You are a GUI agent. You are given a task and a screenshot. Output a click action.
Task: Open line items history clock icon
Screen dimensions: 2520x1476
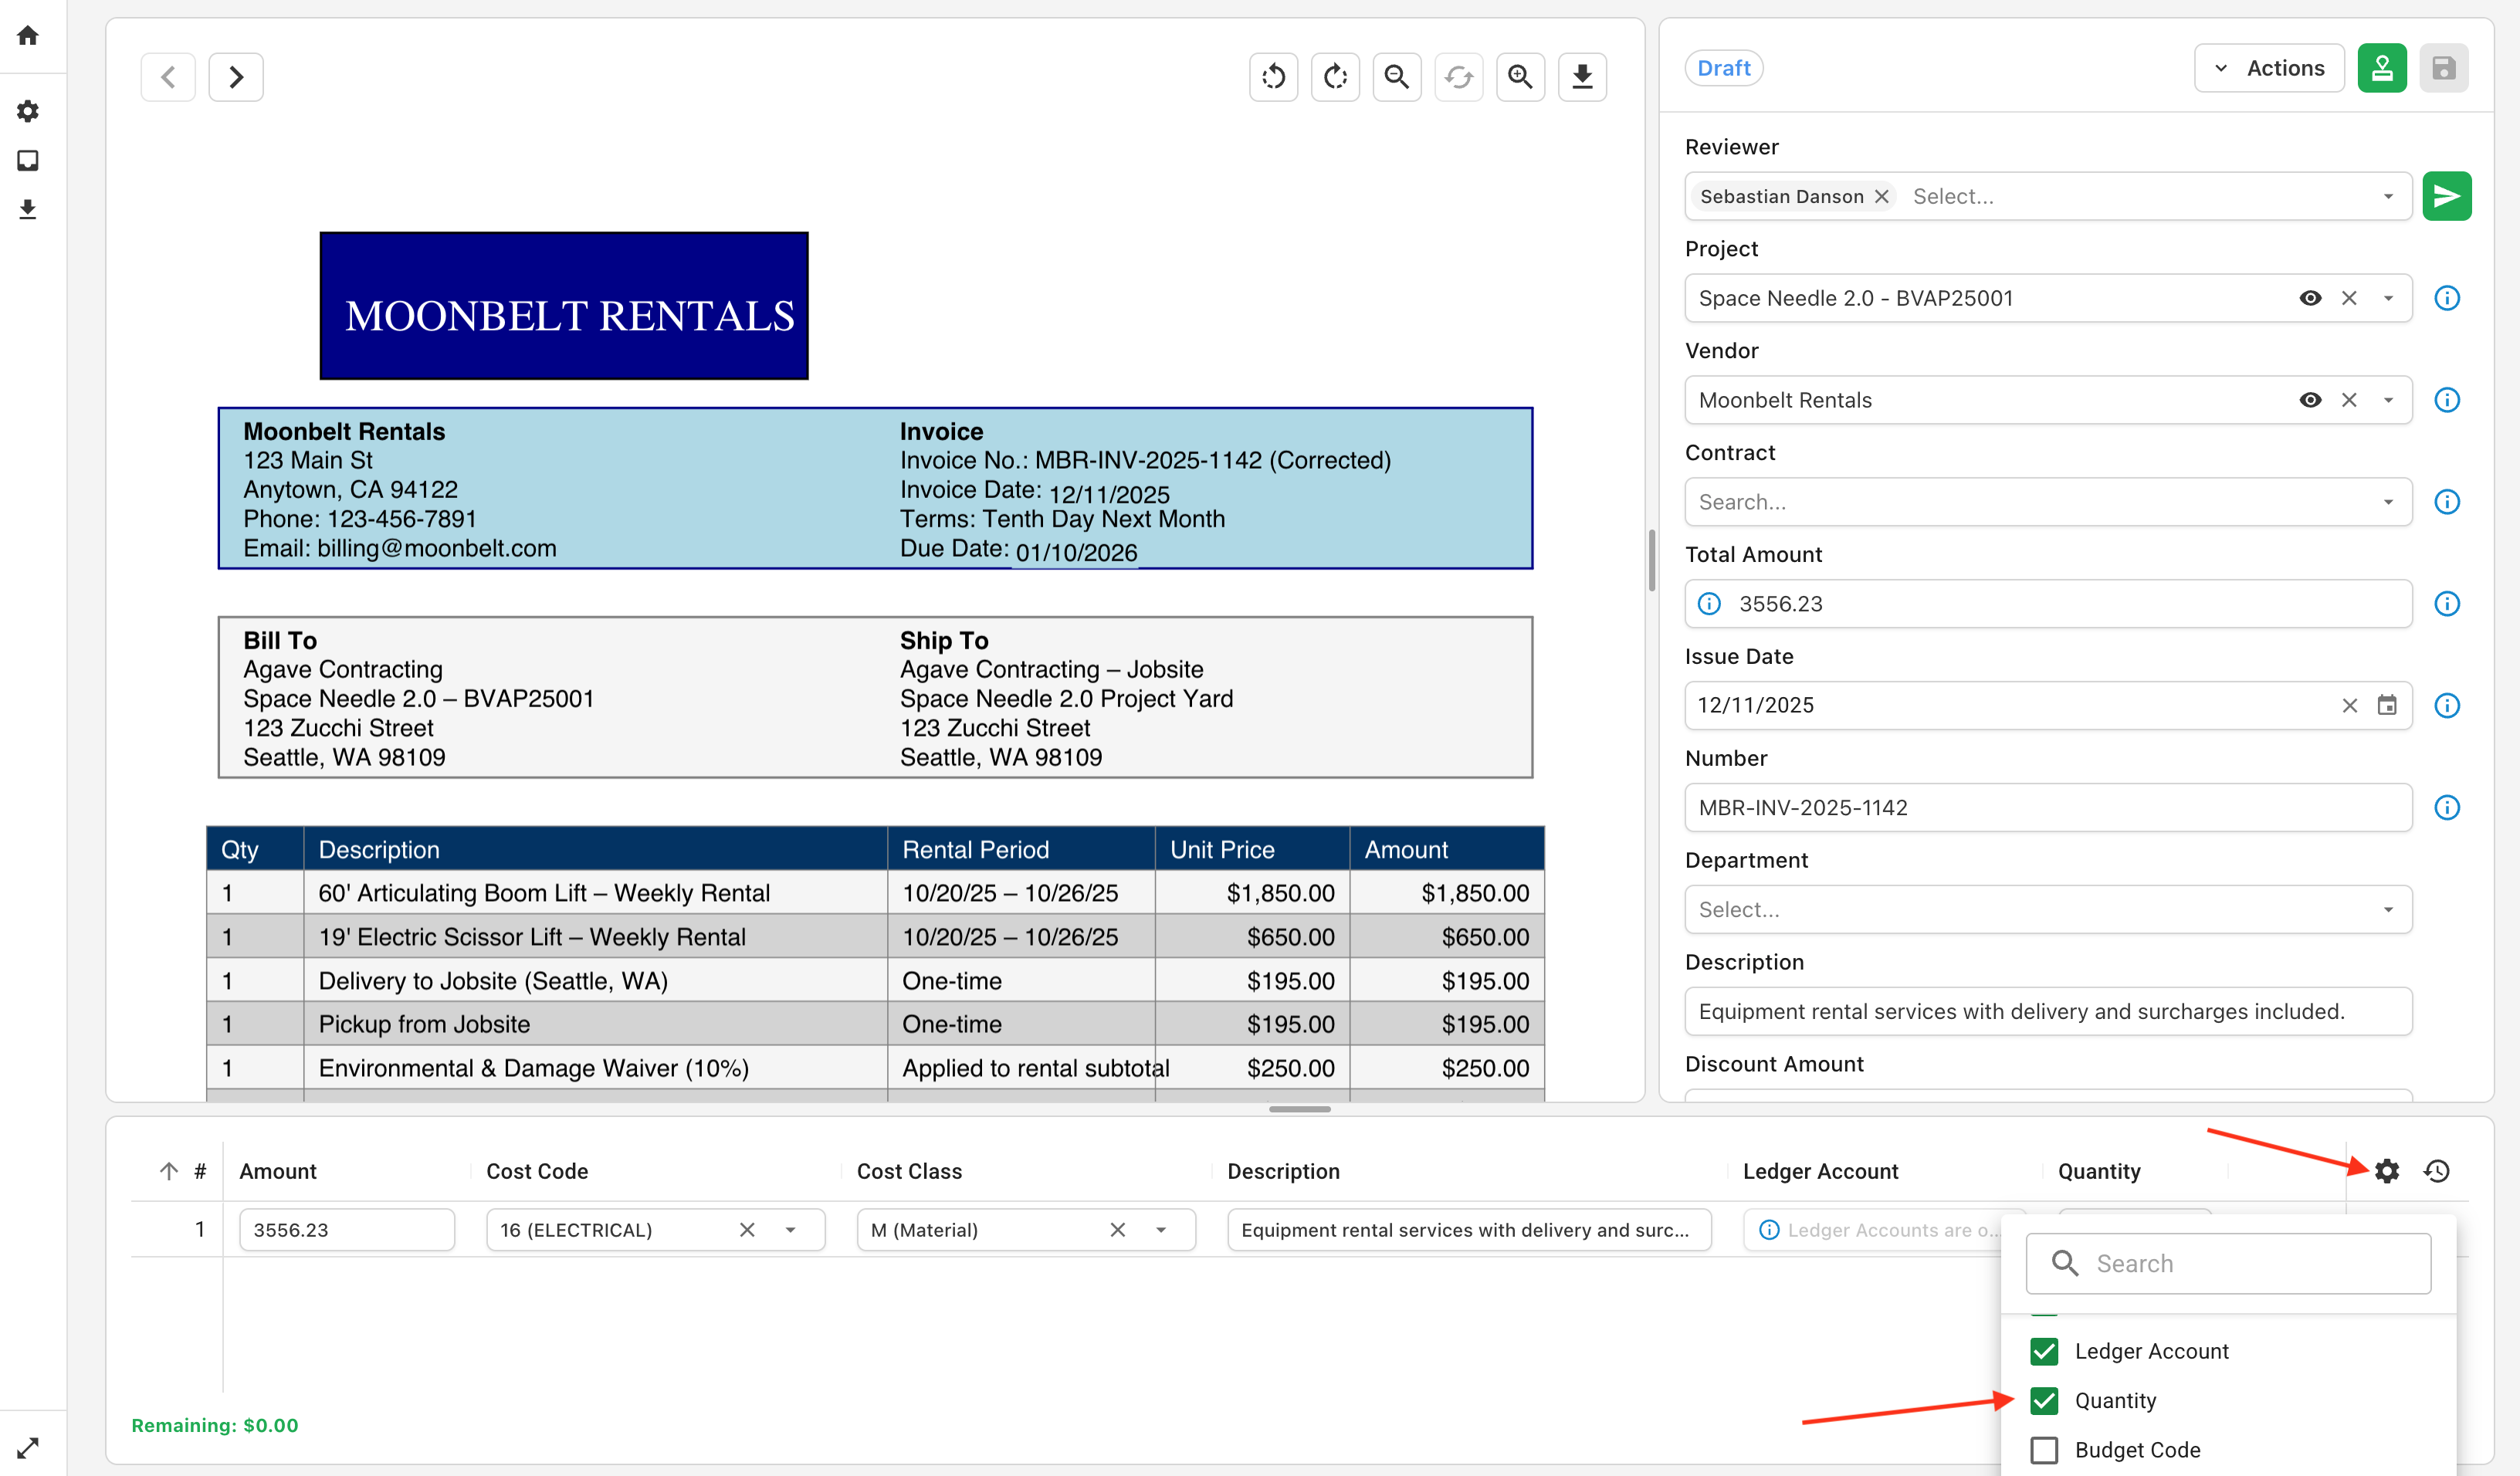coord(2437,1171)
